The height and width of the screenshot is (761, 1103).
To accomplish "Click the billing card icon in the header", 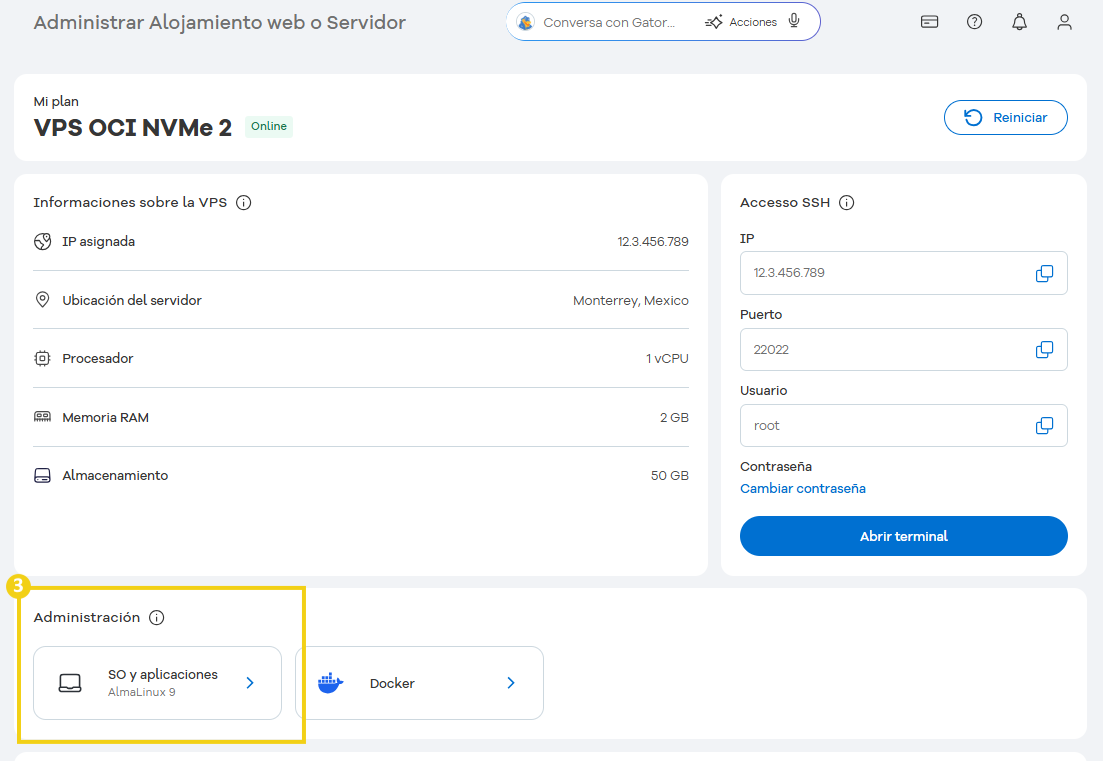I will pos(929,21).
